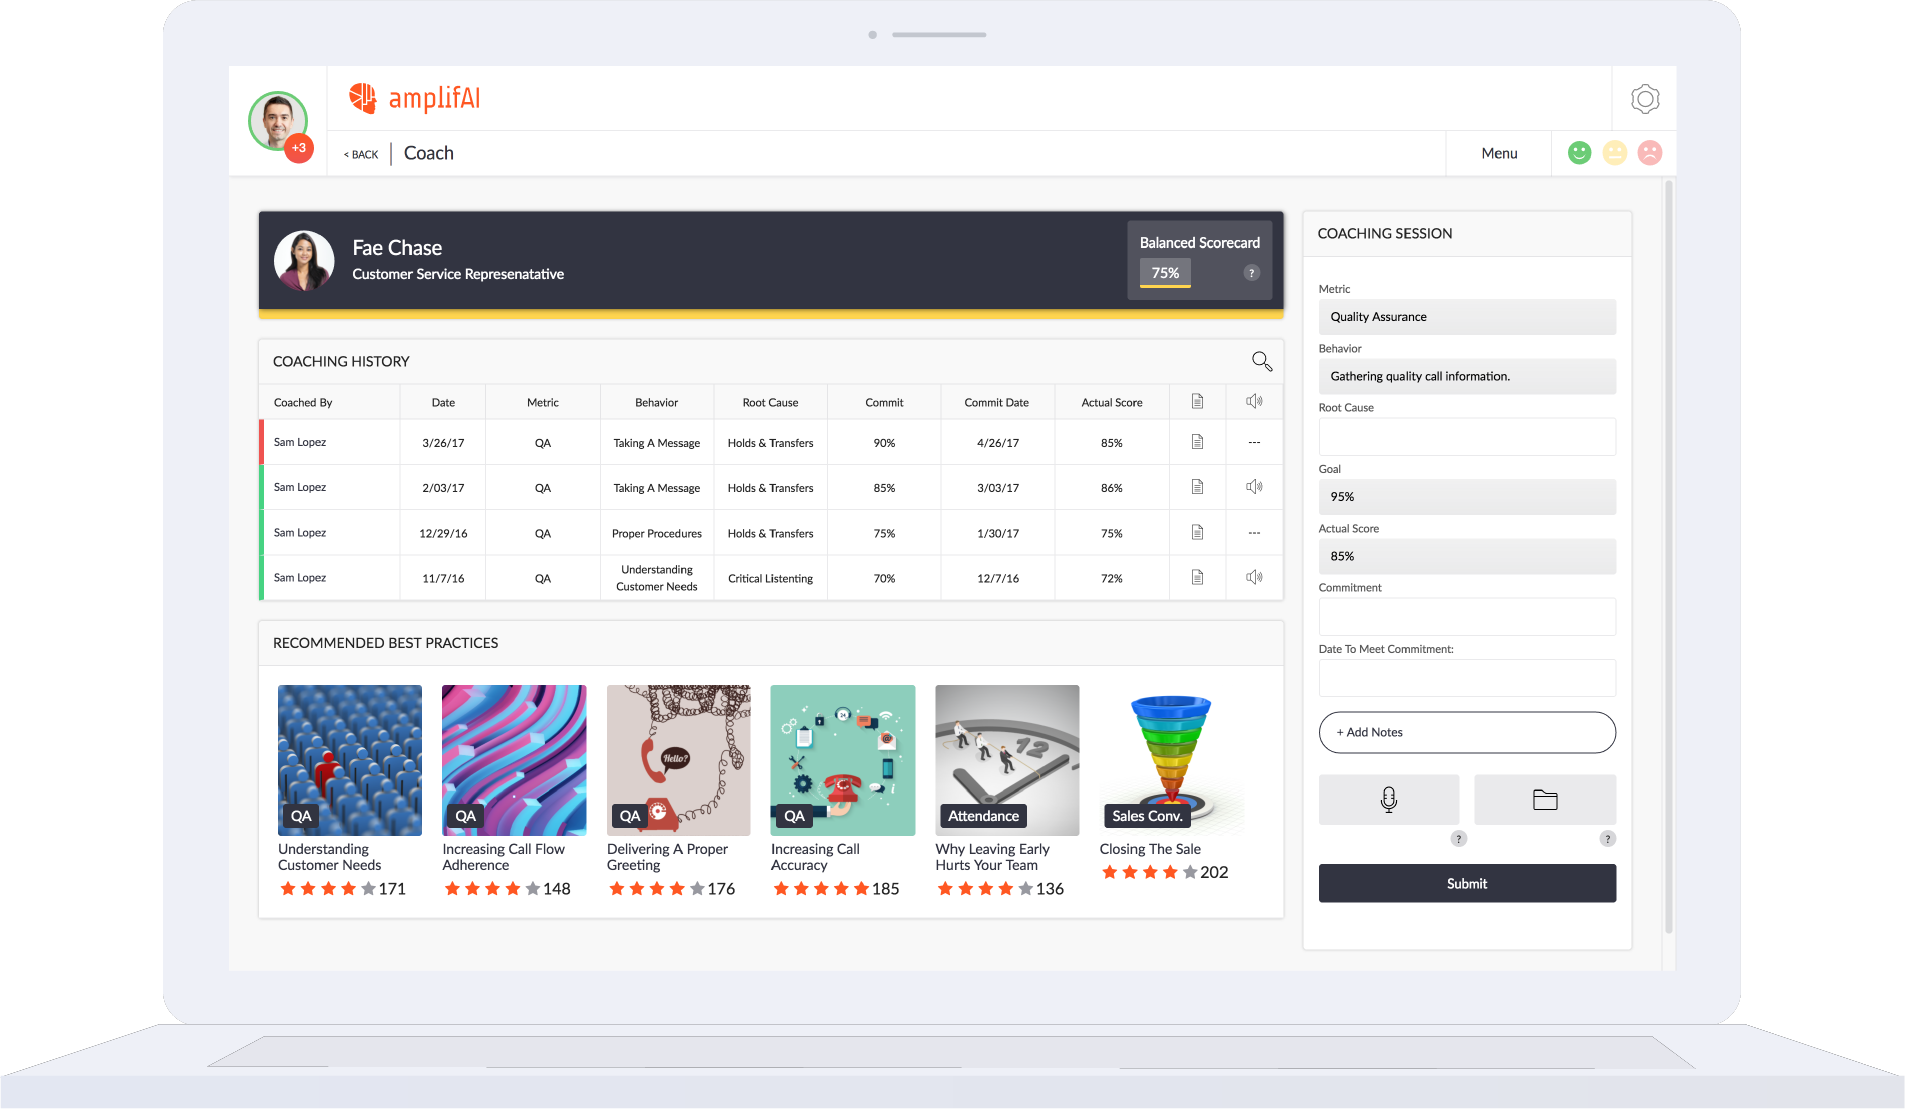Click the audio column header icon
The width and height of the screenshot is (1905, 1109).
click(x=1254, y=402)
